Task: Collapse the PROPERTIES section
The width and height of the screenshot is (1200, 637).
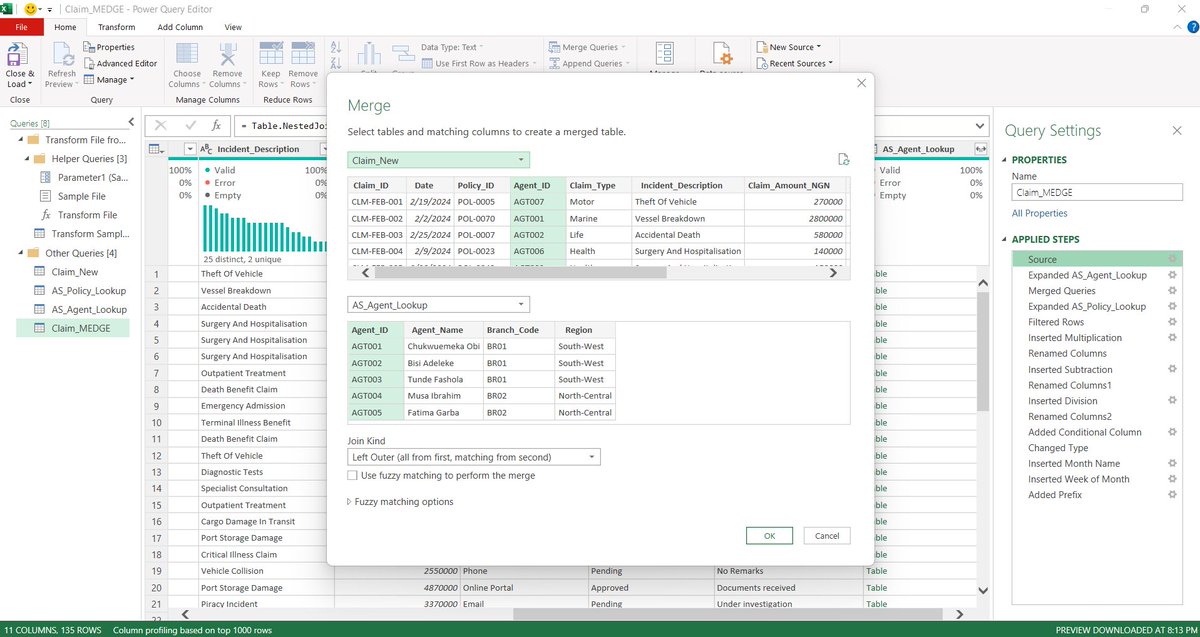Action: (x=1005, y=160)
